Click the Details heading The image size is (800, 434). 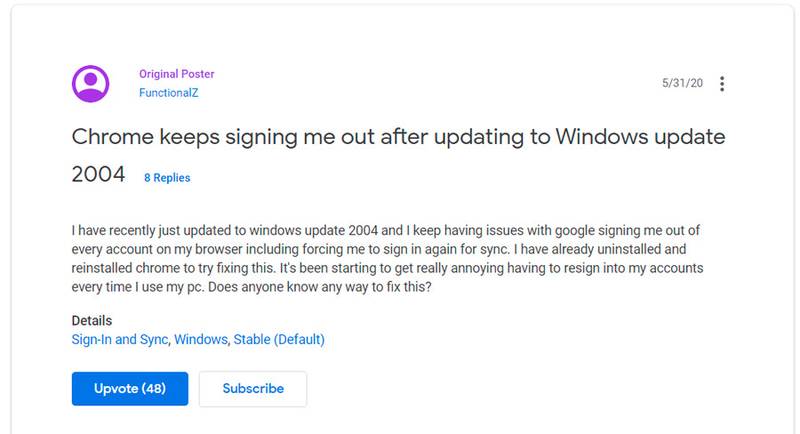coord(92,321)
